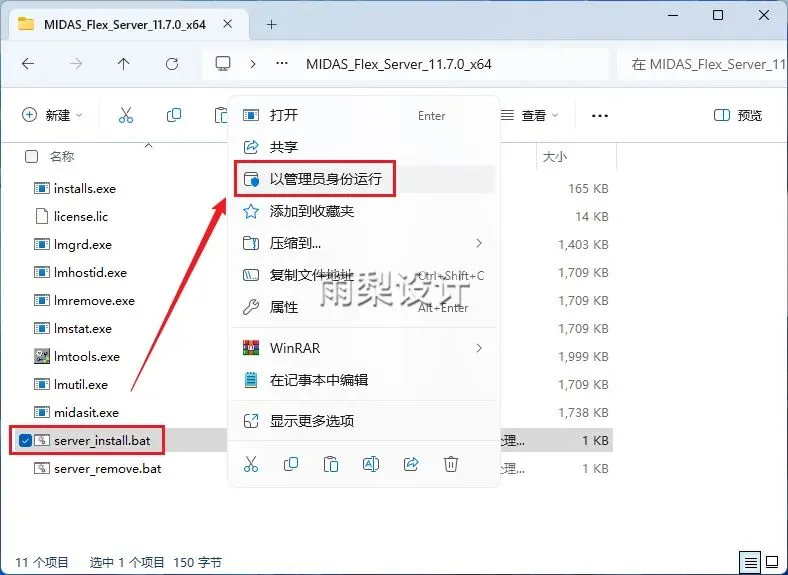
Task: Click the toolbar Copy icon
Action: click(x=174, y=115)
